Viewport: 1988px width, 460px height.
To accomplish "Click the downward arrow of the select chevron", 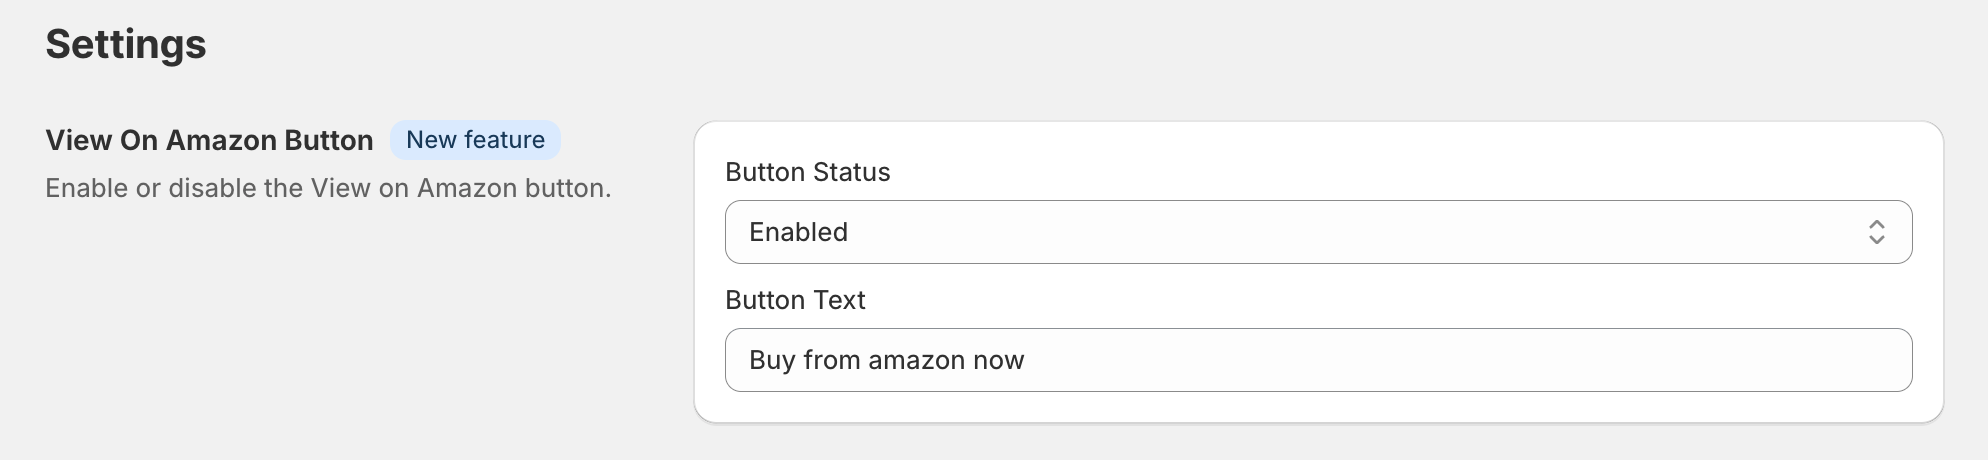I will pyautogui.click(x=1876, y=240).
